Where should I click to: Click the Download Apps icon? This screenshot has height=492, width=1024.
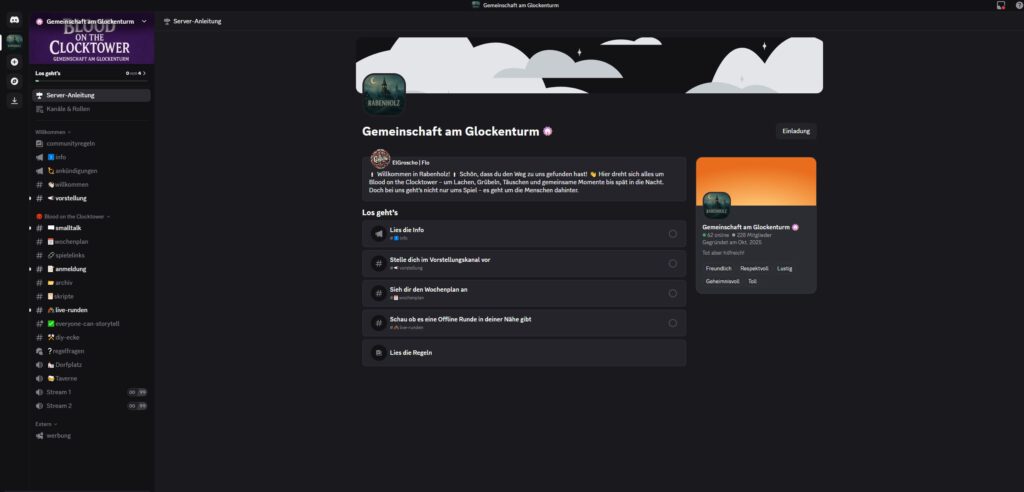(x=14, y=100)
